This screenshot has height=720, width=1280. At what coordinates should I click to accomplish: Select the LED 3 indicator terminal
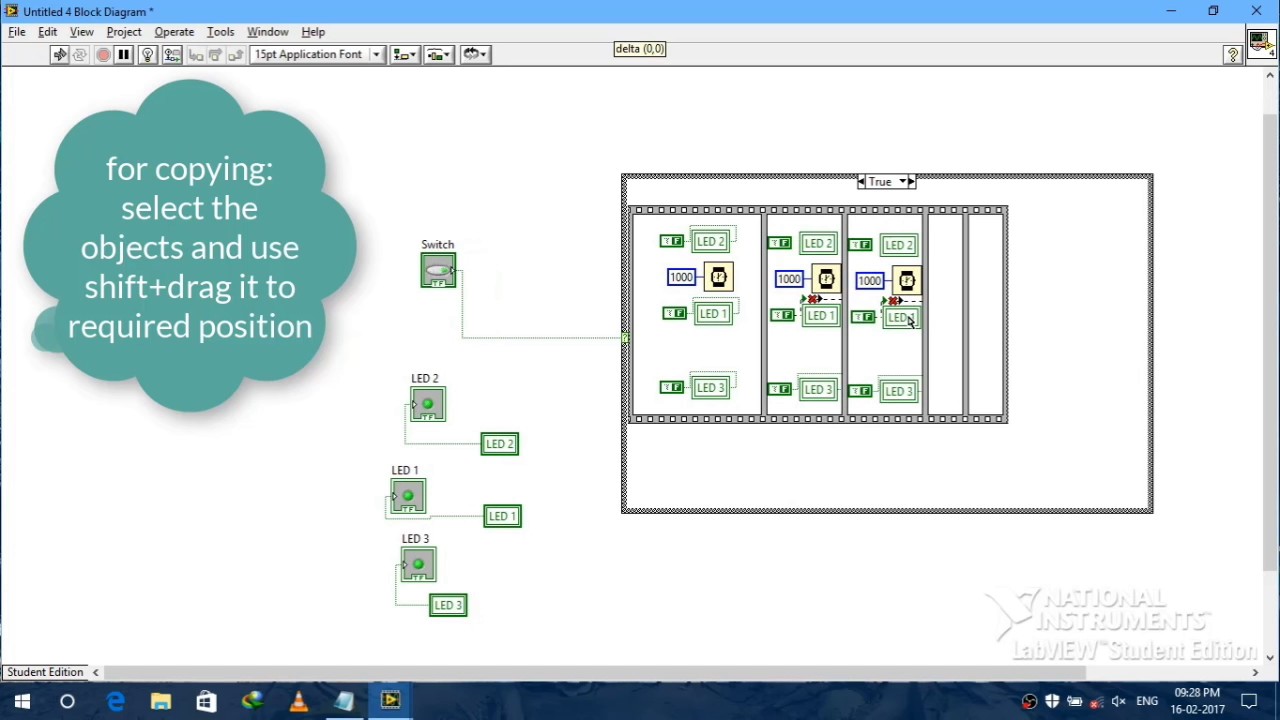[x=418, y=565]
